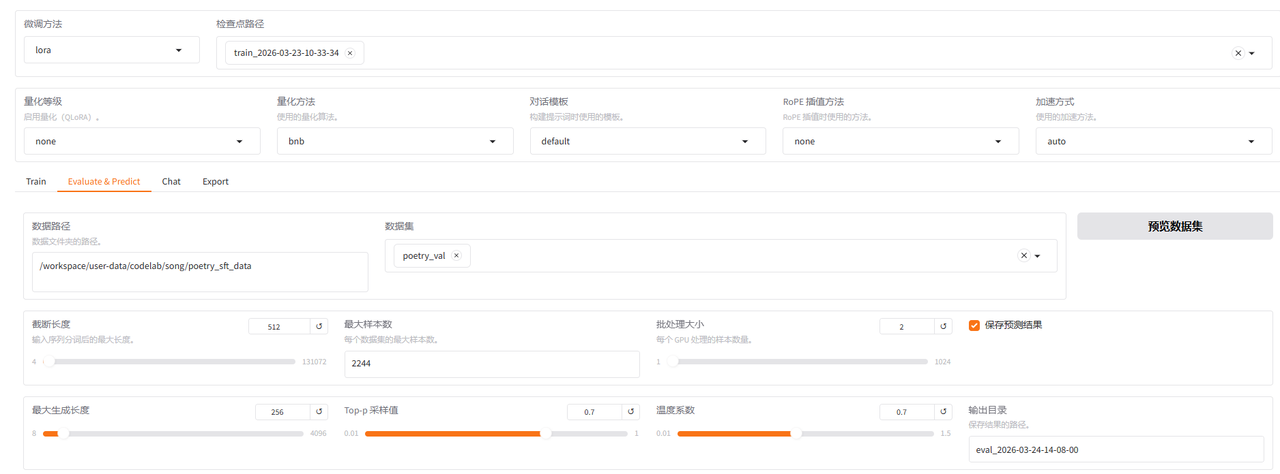The width and height of the screenshot is (1280, 474).
Task: Click the 数据路径 text field
Action: tap(200, 271)
